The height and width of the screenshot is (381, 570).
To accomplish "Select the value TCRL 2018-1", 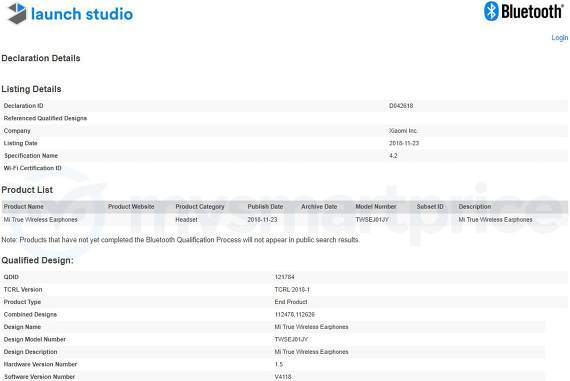I will pyautogui.click(x=292, y=289).
